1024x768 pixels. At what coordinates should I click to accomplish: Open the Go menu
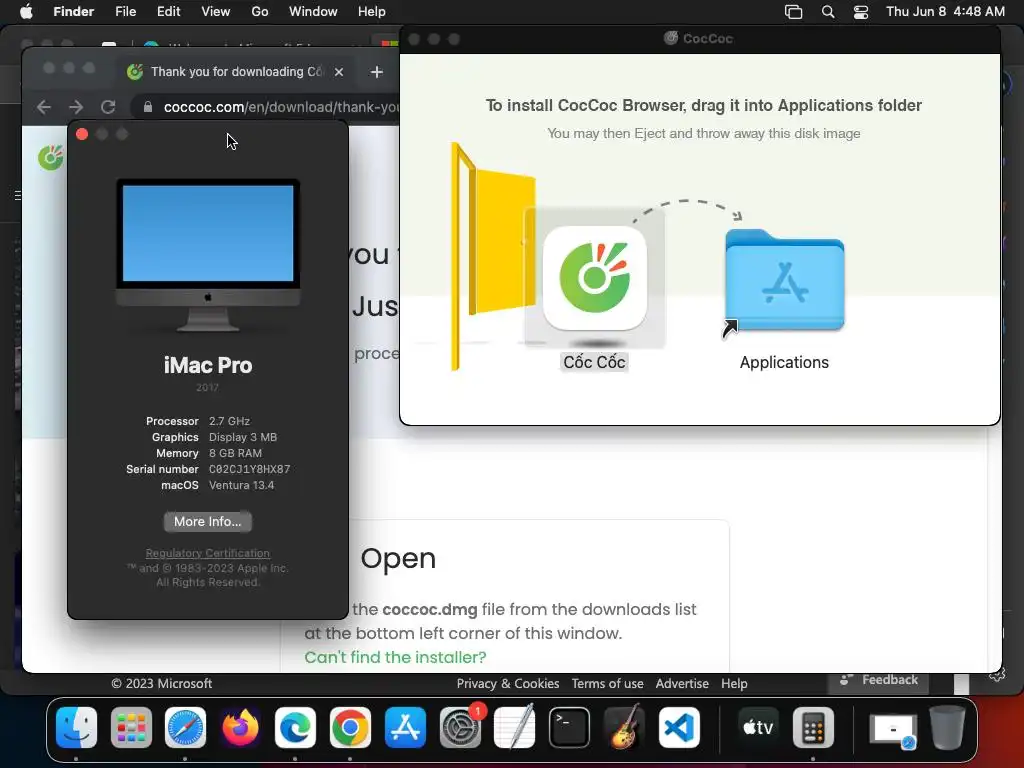point(260,12)
